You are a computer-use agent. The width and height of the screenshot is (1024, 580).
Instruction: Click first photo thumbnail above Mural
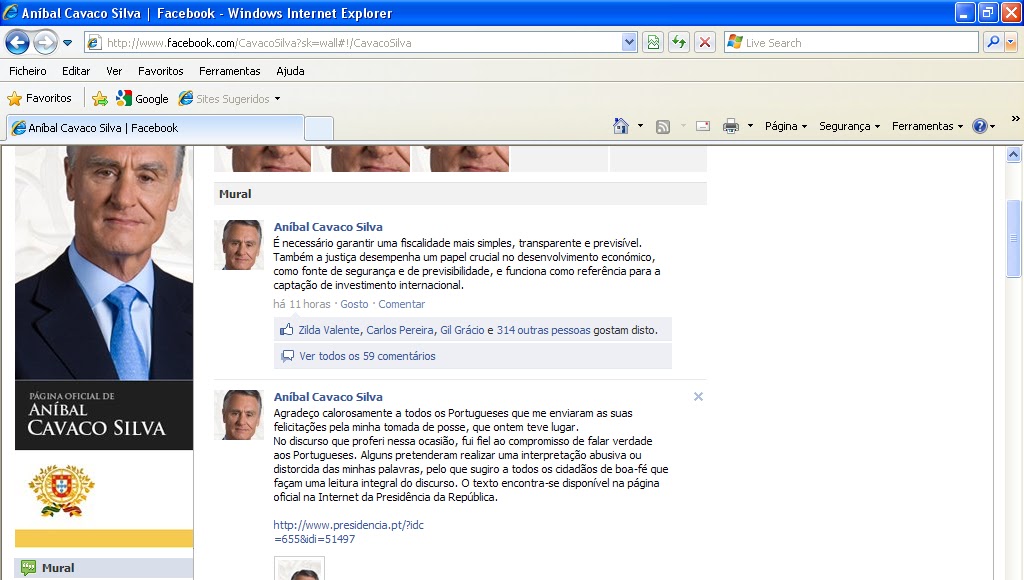pyautogui.click(x=263, y=159)
